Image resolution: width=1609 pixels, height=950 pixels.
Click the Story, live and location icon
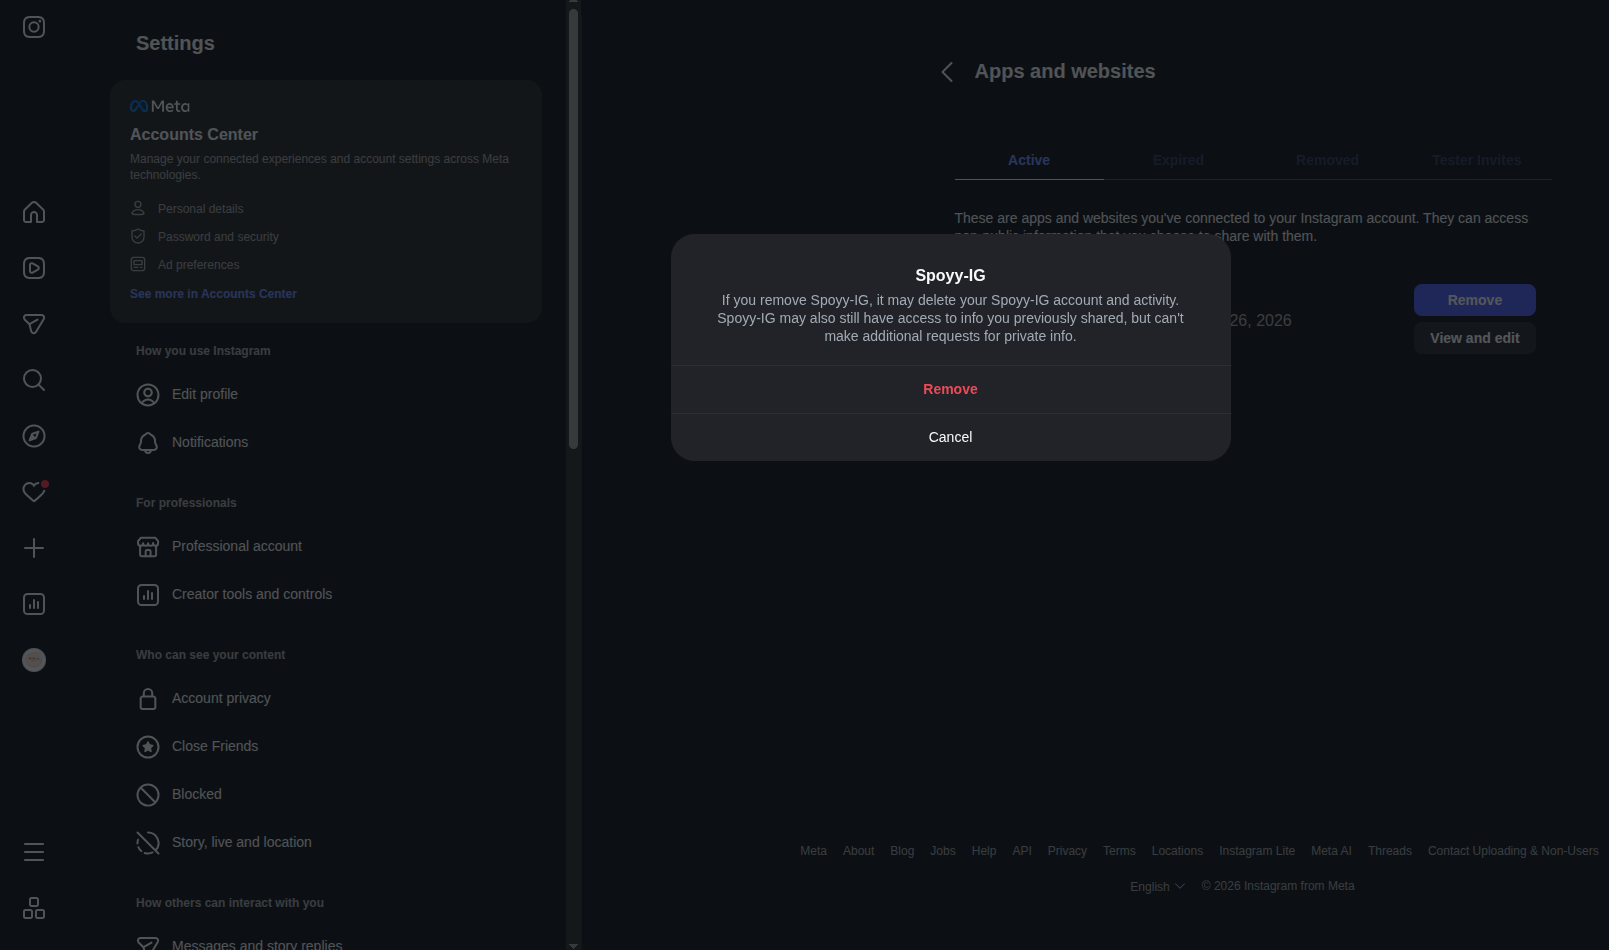(148, 843)
